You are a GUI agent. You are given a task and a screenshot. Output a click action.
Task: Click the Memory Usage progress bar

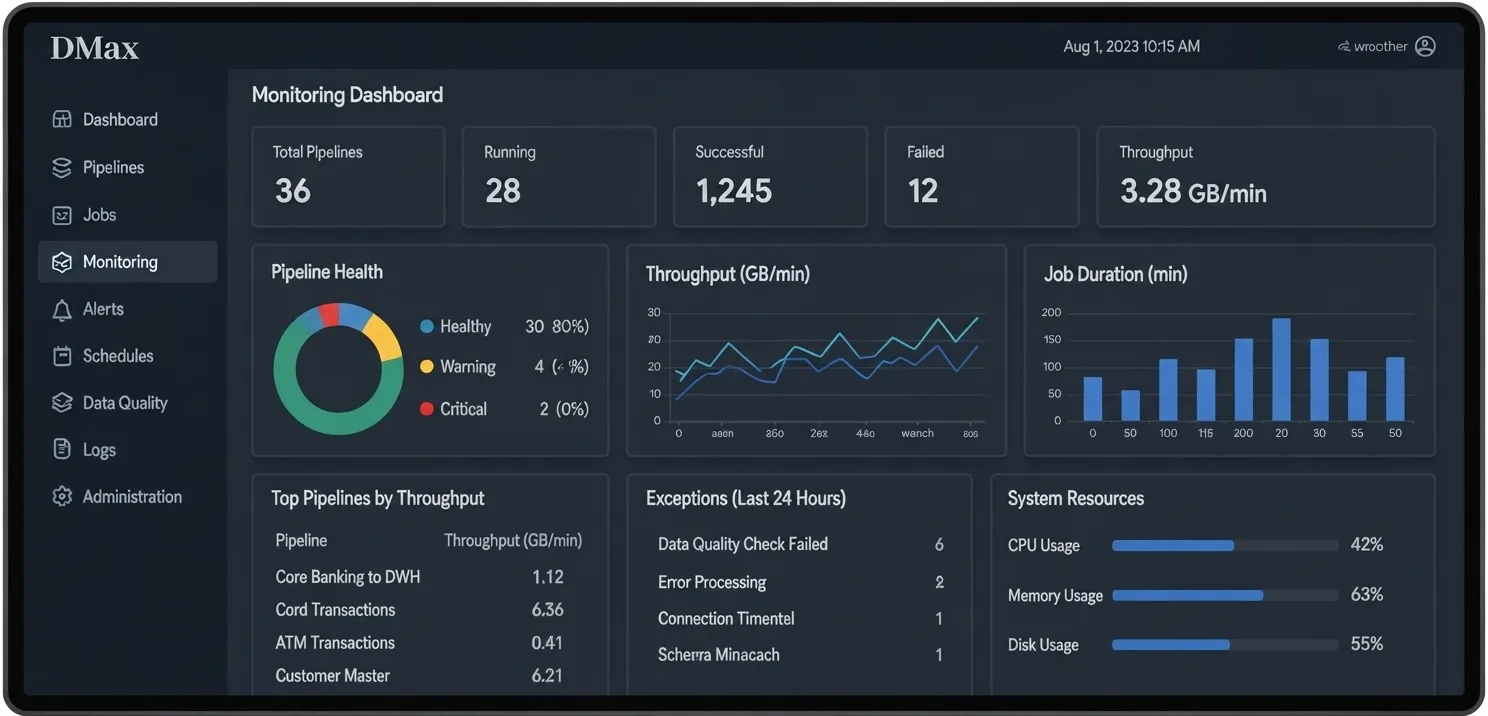[1225, 595]
